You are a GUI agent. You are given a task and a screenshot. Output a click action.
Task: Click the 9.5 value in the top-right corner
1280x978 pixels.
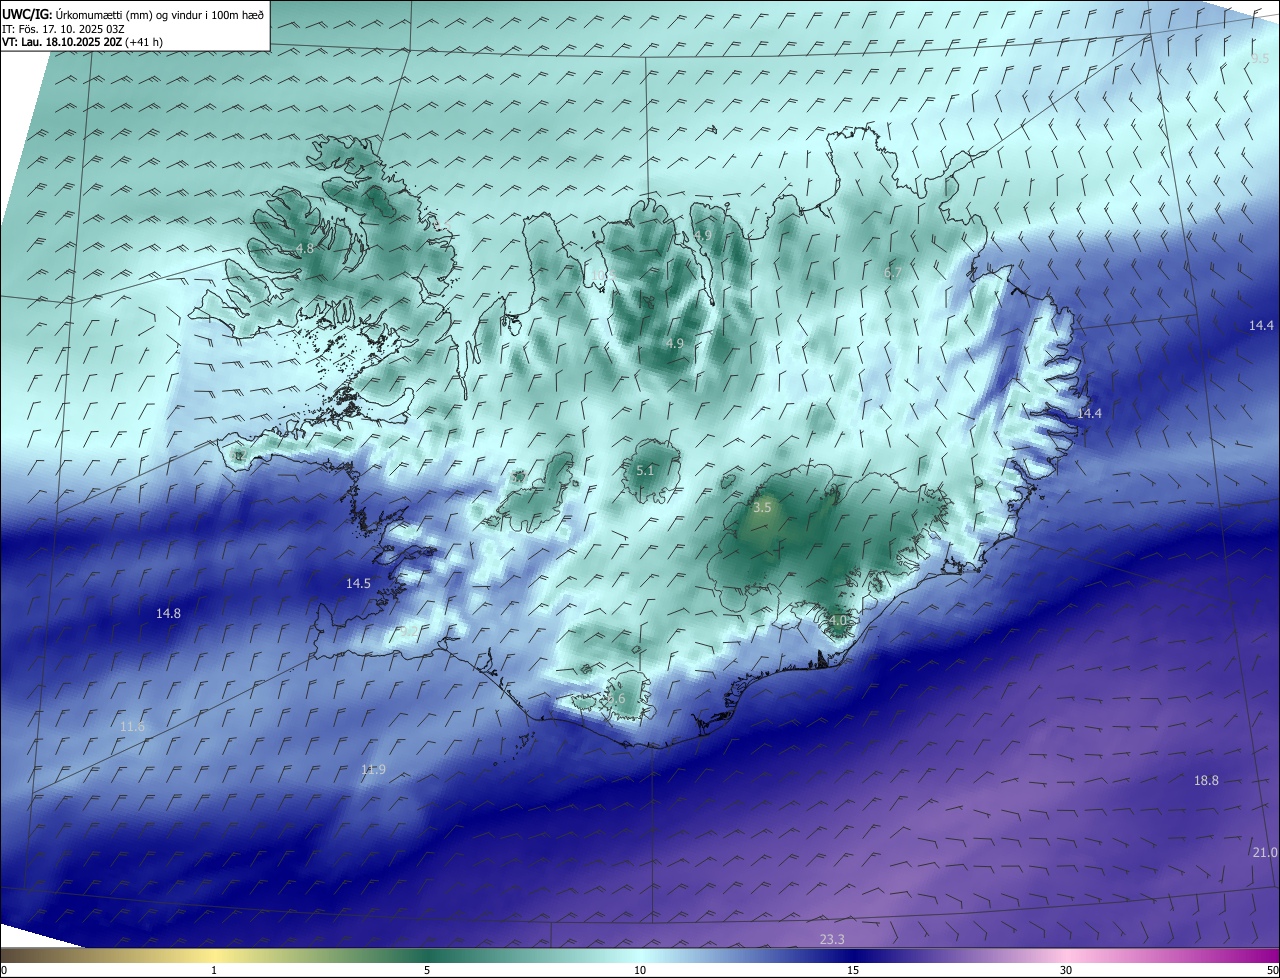point(1260,59)
